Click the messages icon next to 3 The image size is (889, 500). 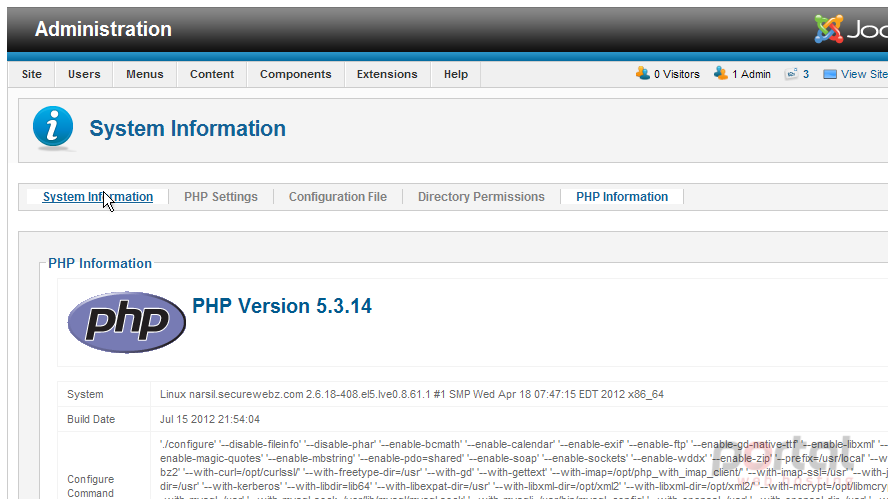tap(791, 74)
